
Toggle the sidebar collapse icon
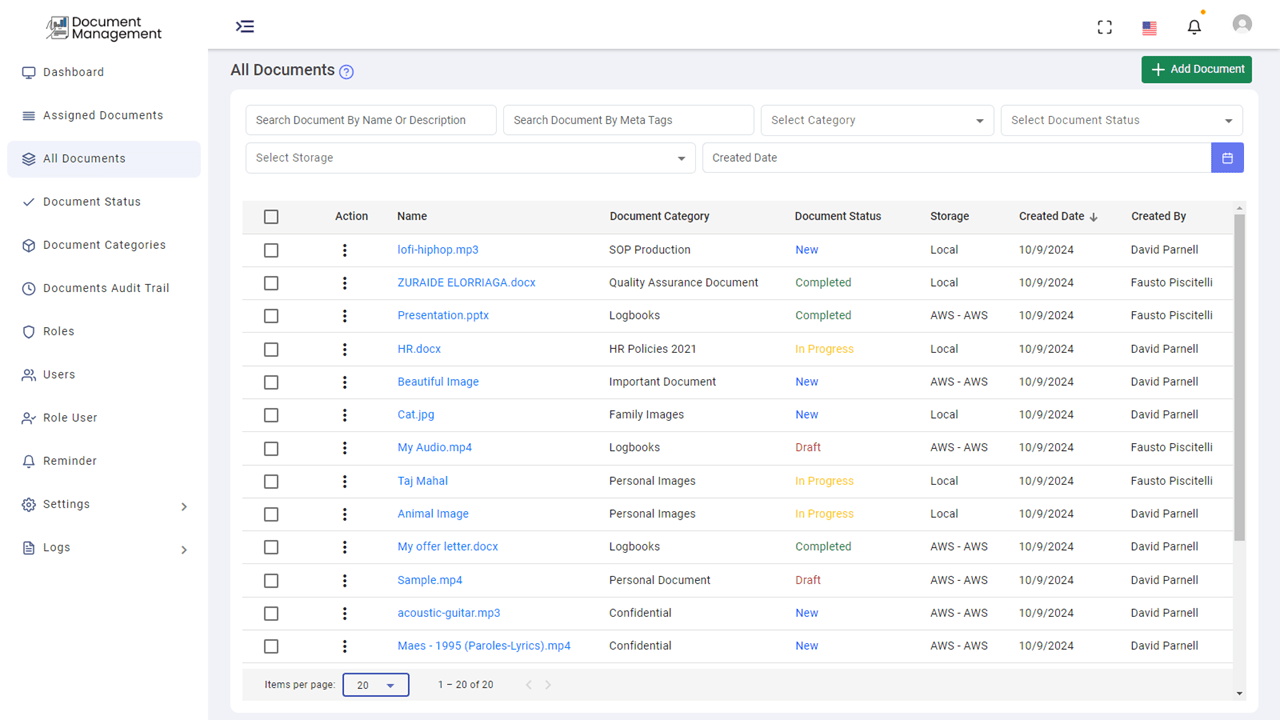[245, 27]
